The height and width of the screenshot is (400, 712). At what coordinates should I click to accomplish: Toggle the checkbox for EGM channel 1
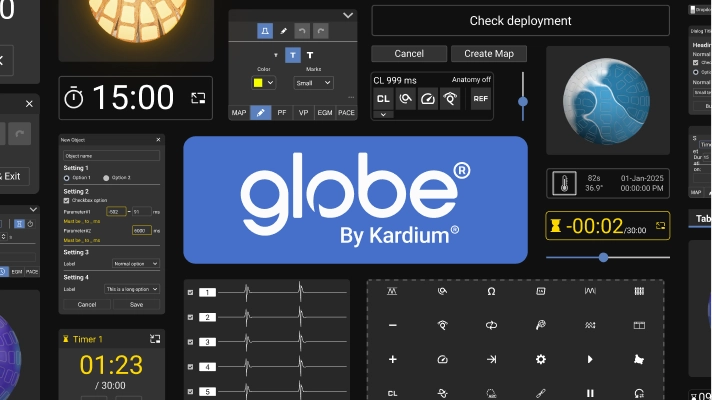[x=190, y=292]
